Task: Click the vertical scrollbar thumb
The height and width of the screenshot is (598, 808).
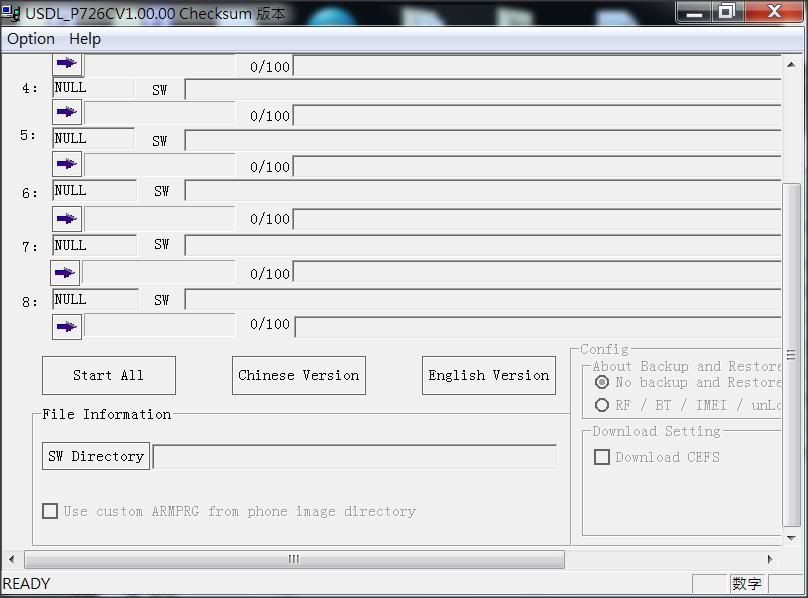Action: tap(791, 355)
